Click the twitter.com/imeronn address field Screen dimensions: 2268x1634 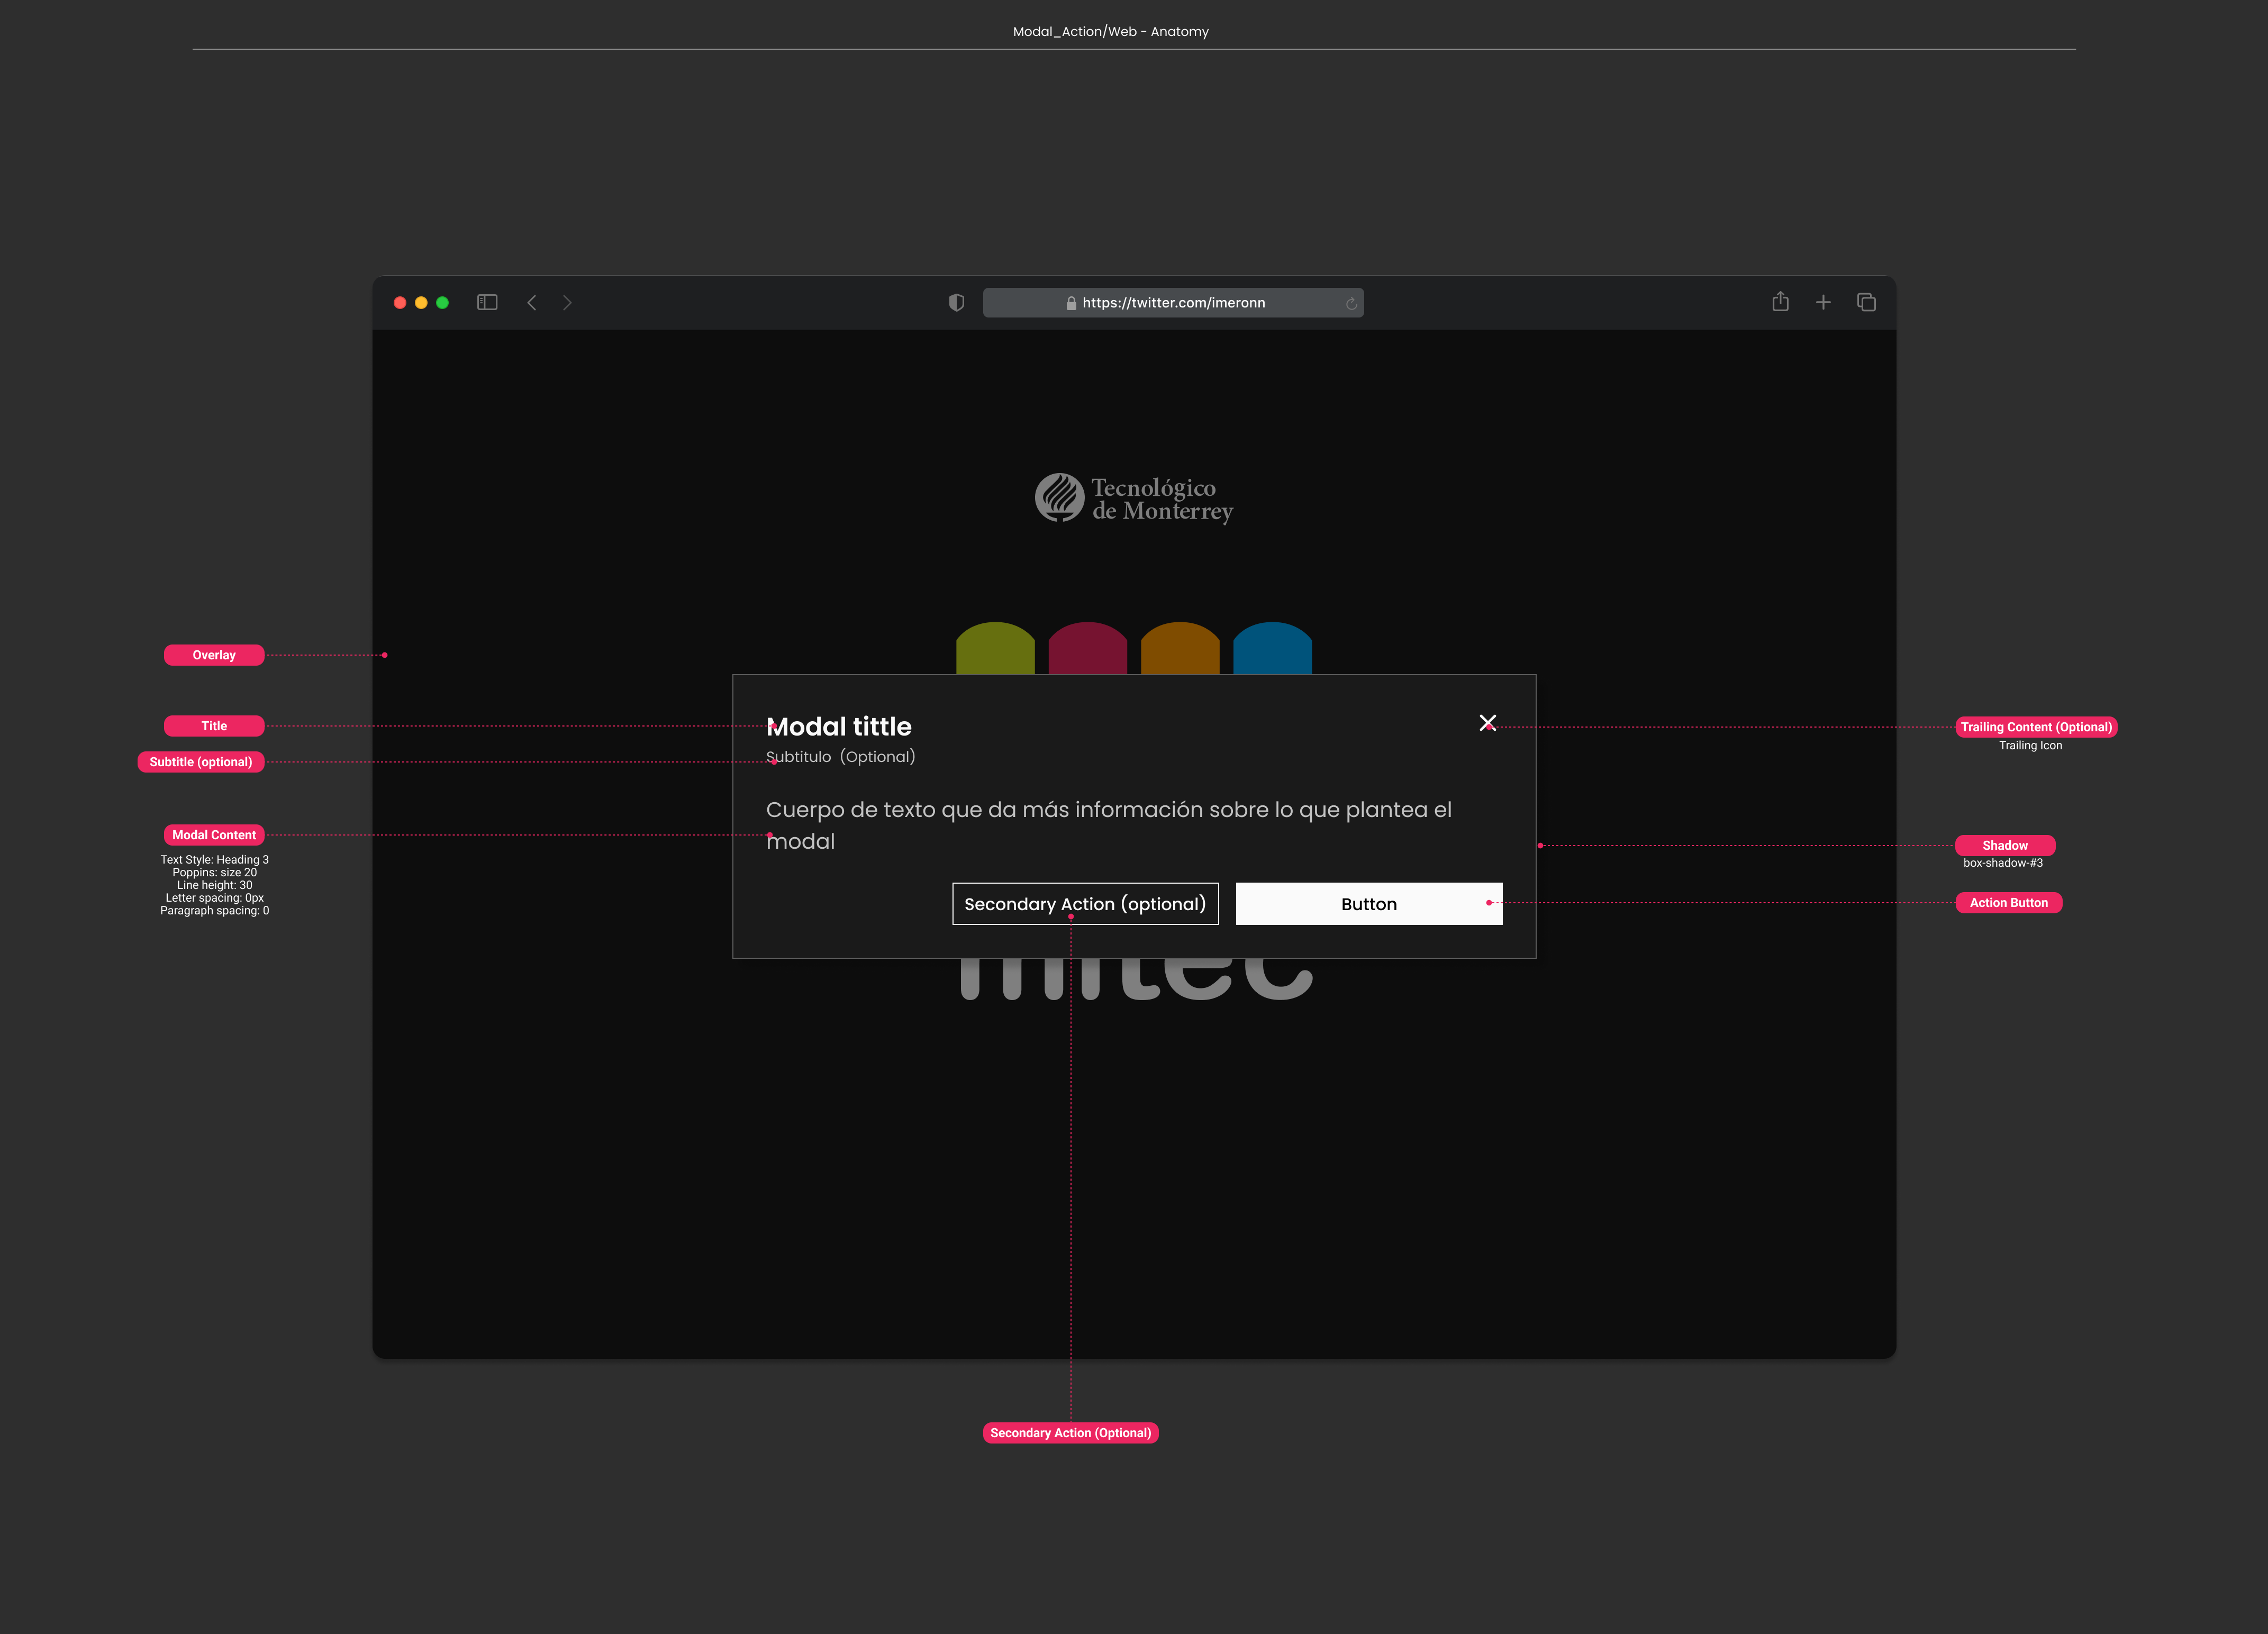coord(1173,303)
